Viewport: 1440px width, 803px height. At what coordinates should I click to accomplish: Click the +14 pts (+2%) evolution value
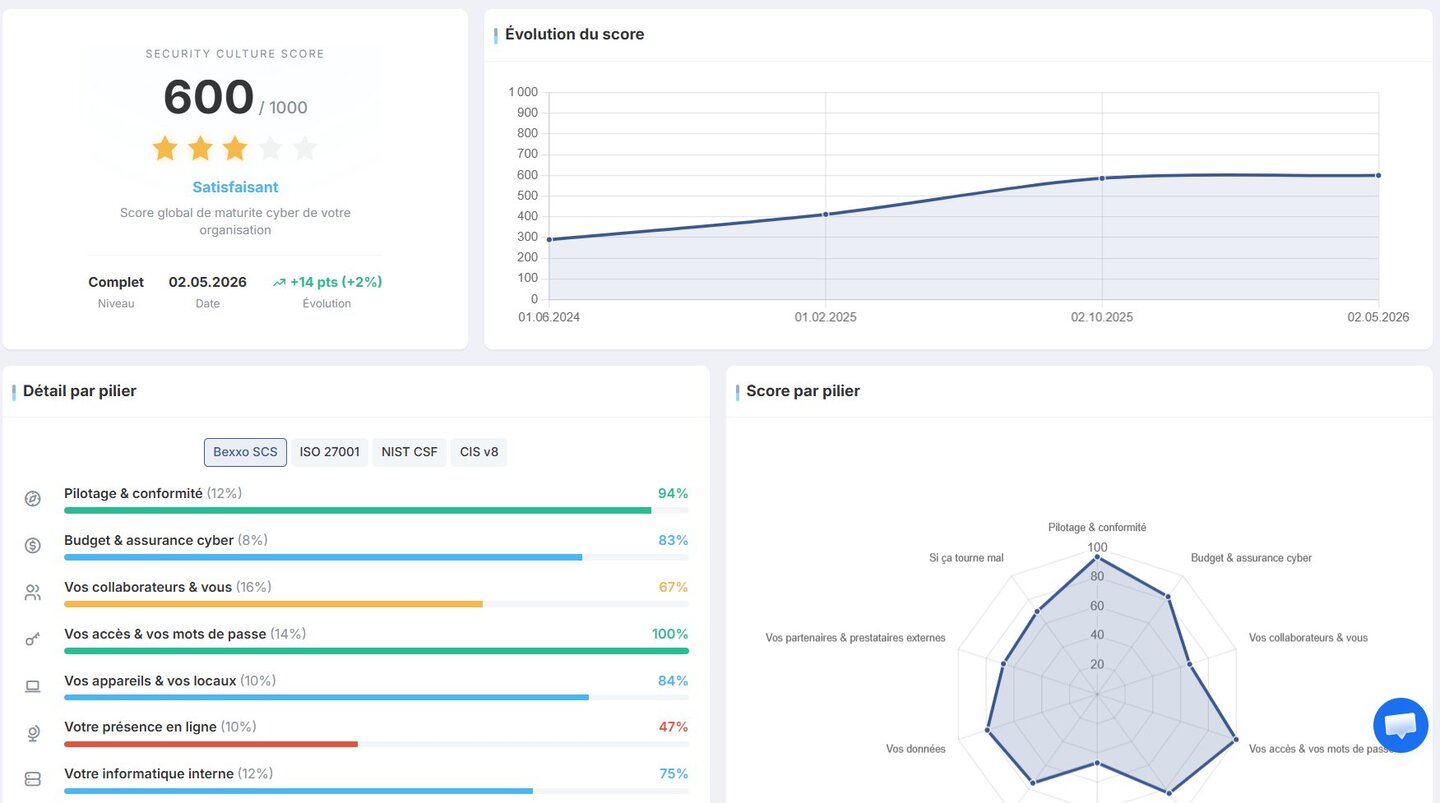[336, 282]
